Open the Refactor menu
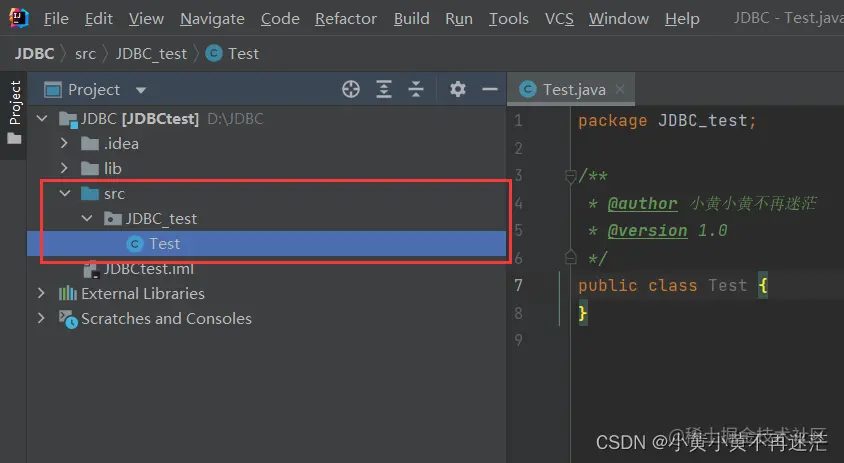Screen dimensions: 844x463 pyautogui.click(x=346, y=18)
